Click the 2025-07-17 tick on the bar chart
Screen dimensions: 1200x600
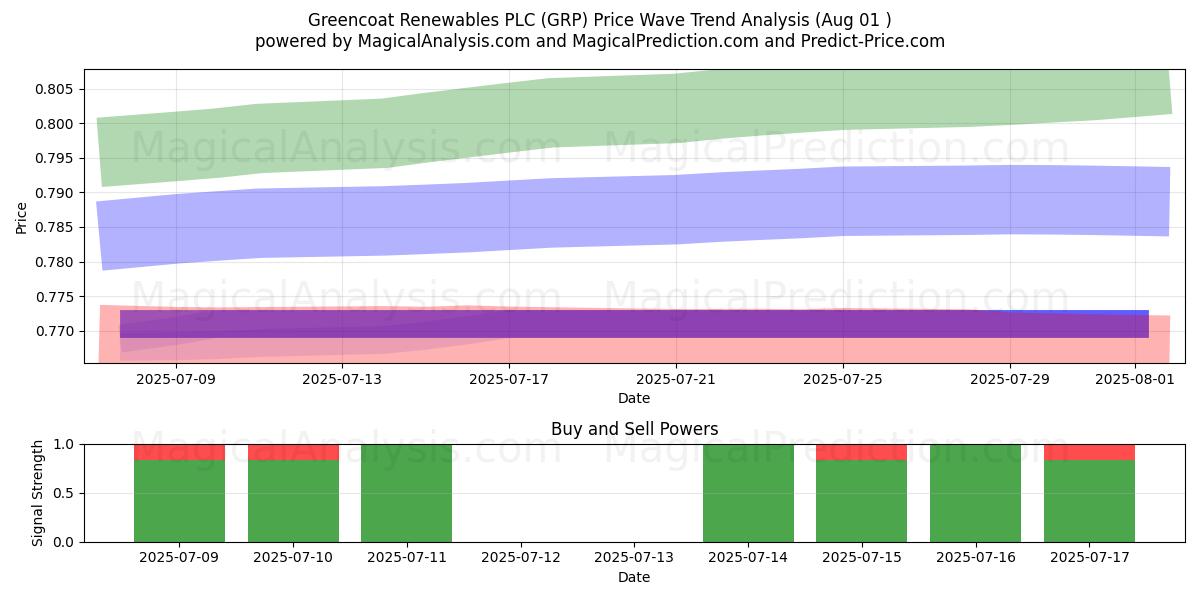coord(1089,558)
